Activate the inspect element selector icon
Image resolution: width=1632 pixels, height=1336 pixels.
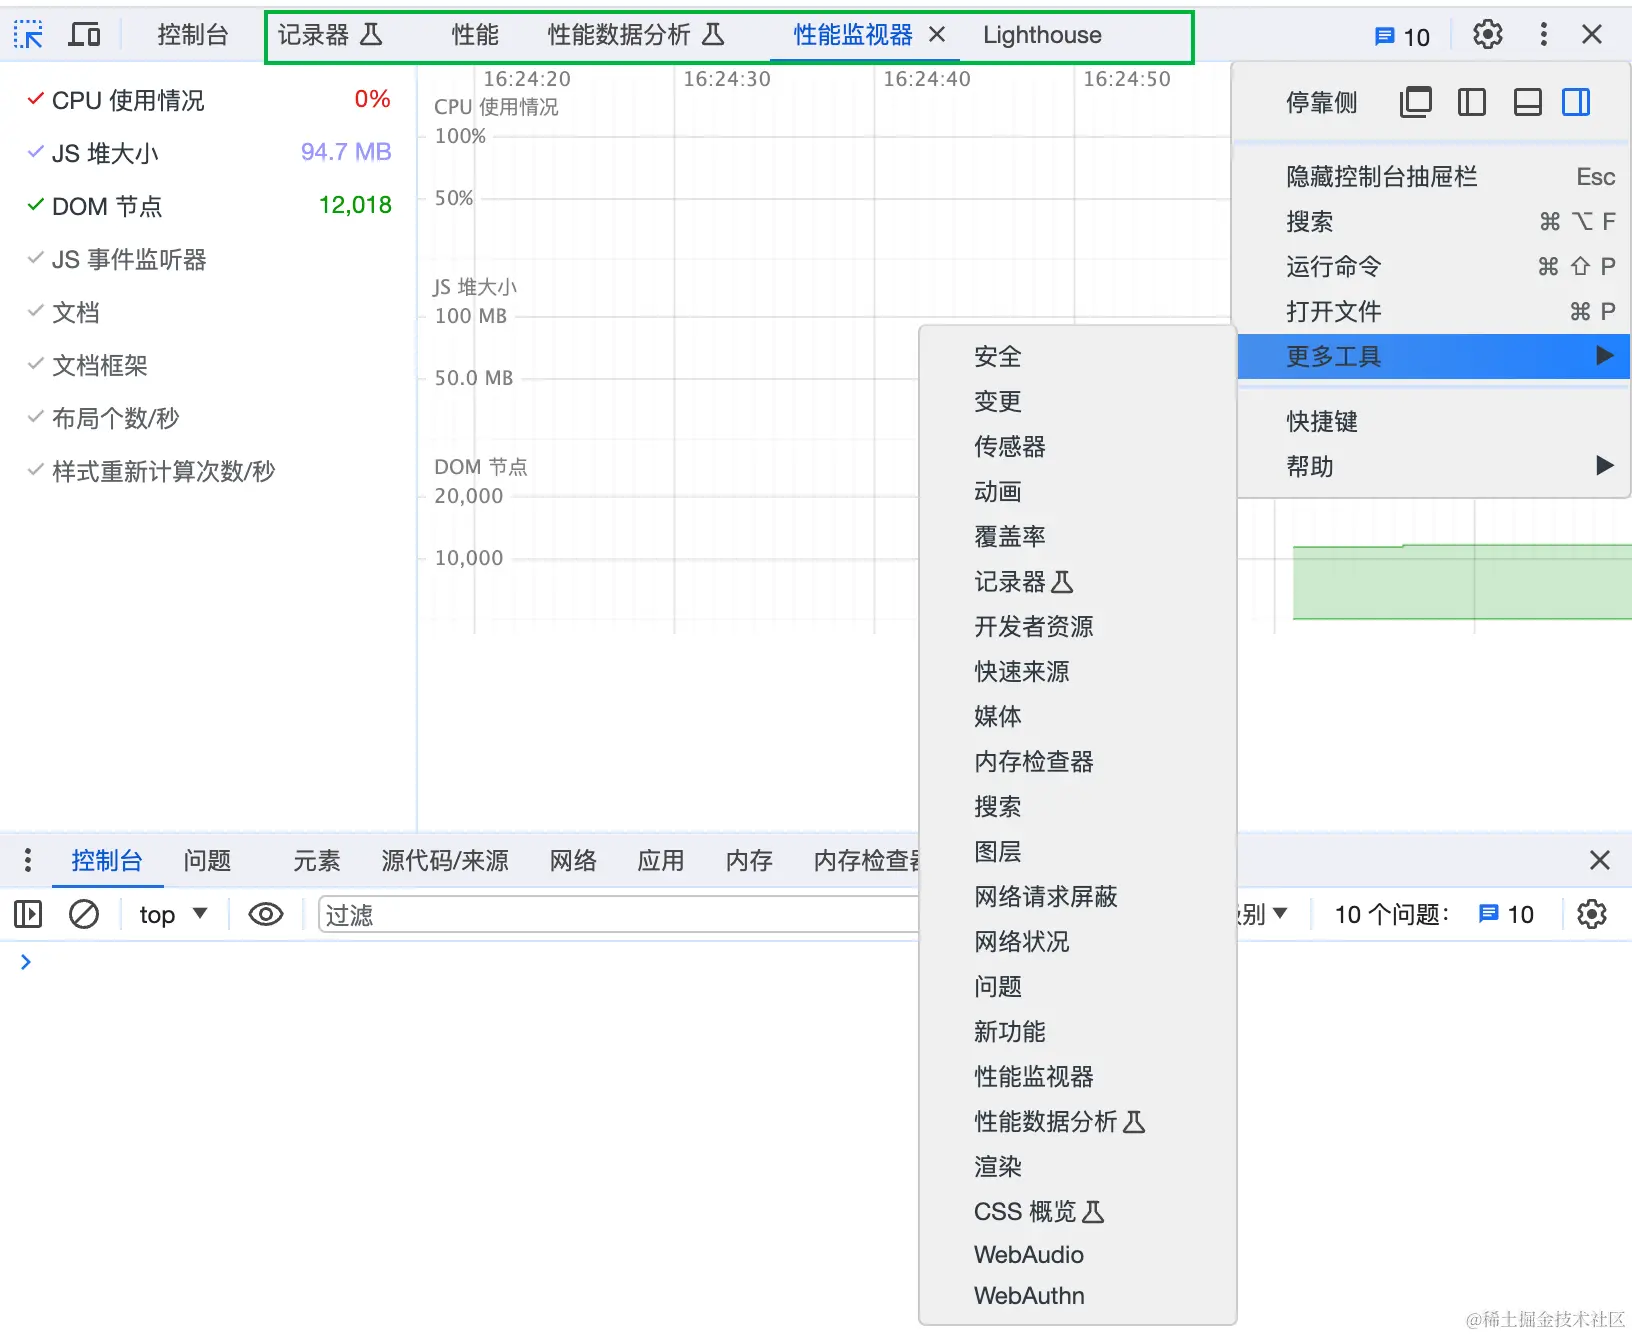pyautogui.click(x=28, y=35)
